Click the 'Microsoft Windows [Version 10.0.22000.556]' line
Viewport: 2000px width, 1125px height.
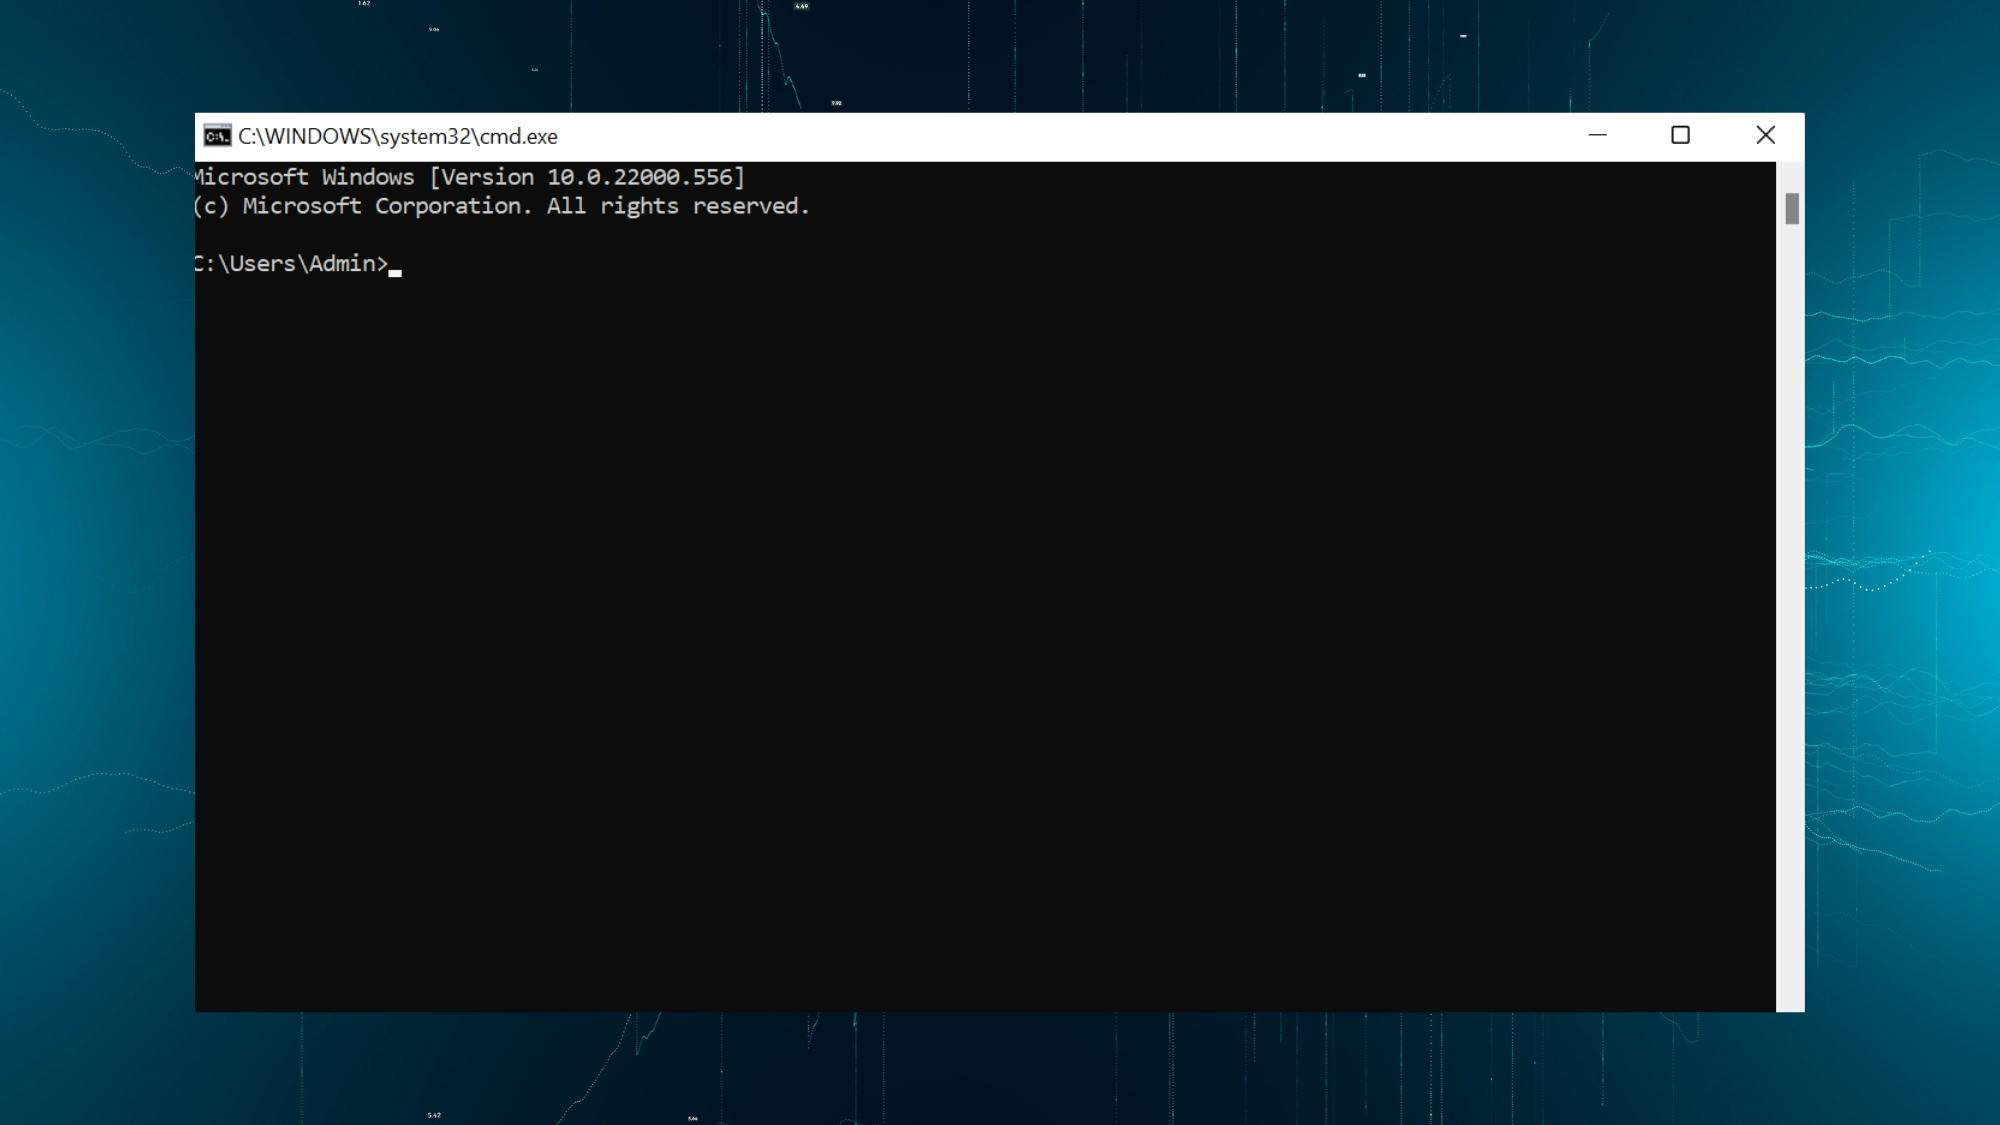[x=470, y=177]
